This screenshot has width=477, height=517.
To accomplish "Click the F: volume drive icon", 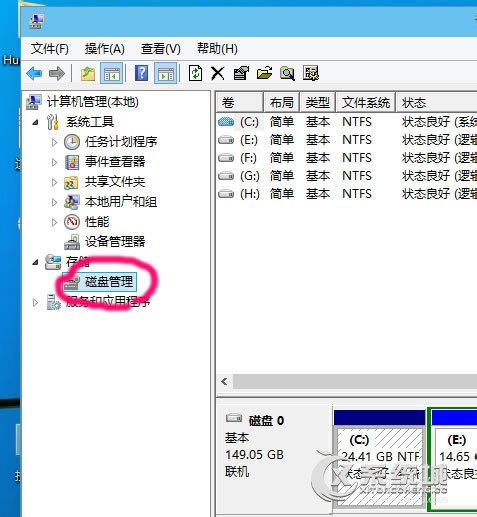I will pos(226,158).
